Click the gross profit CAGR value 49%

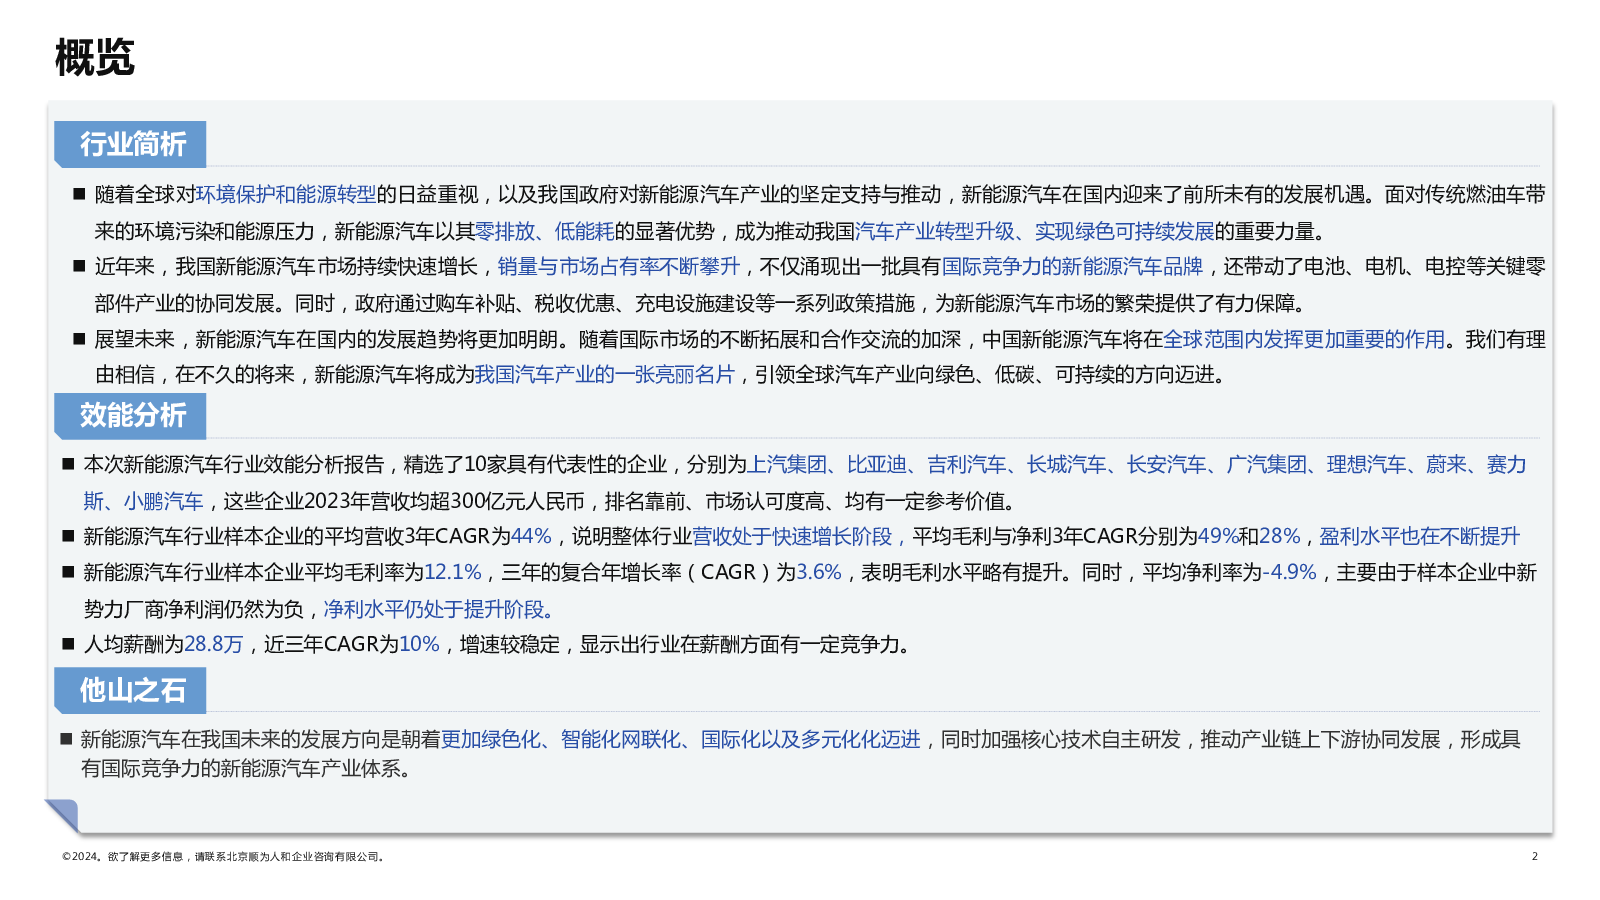[x=1218, y=536]
